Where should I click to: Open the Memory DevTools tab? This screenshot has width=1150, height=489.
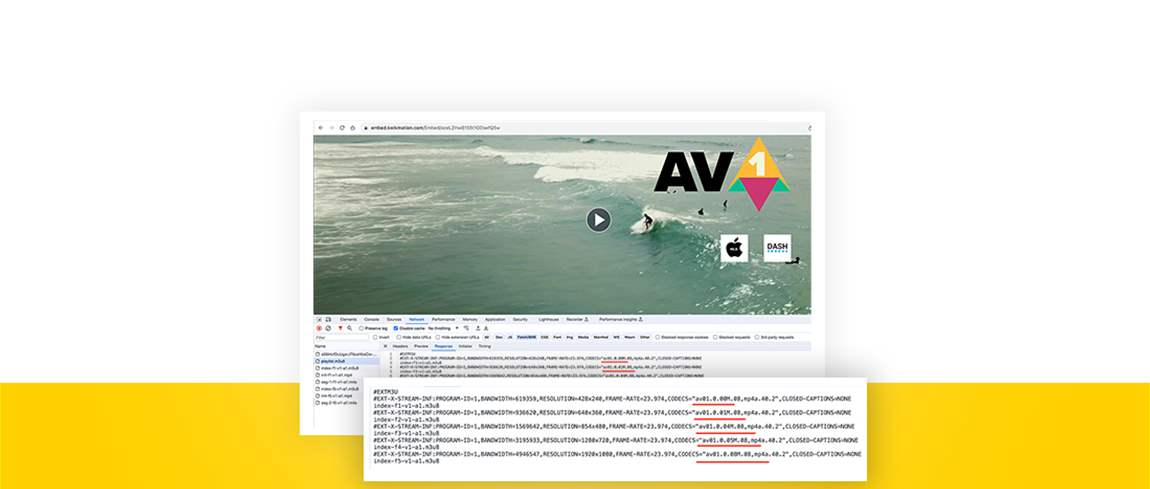click(470, 320)
